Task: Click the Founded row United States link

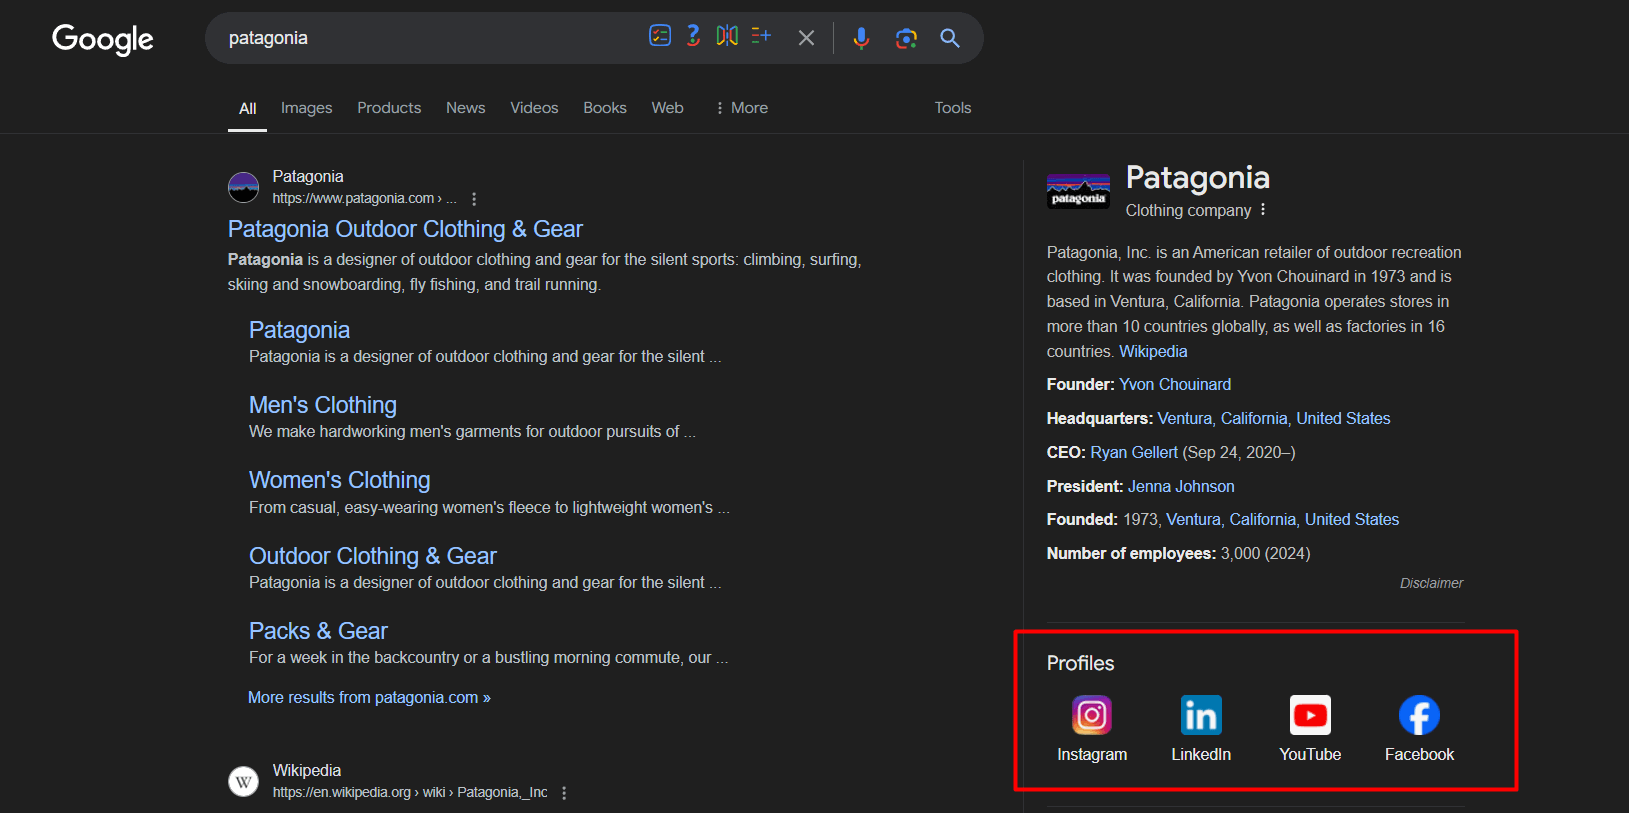Action: tap(1352, 520)
